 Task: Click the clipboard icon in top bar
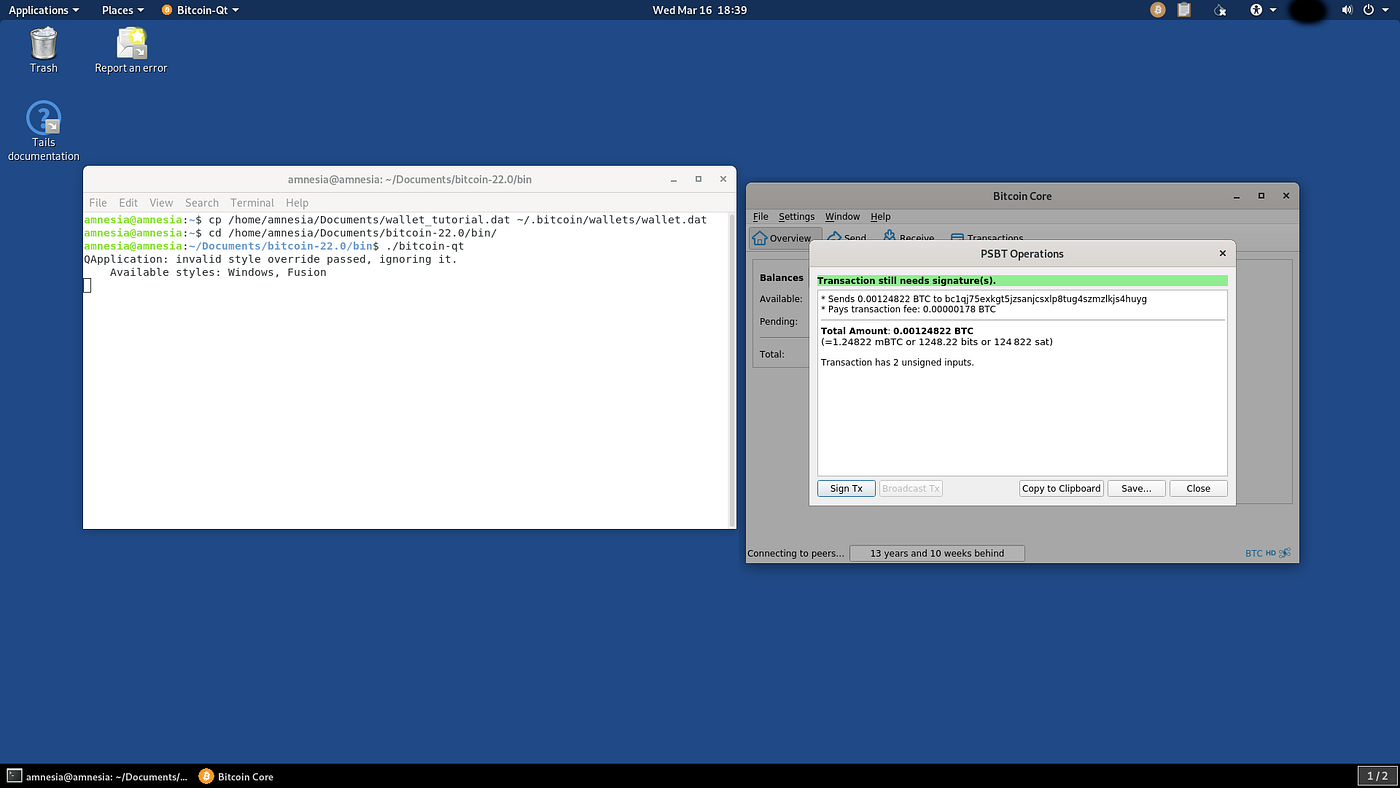(x=1184, y=10)
